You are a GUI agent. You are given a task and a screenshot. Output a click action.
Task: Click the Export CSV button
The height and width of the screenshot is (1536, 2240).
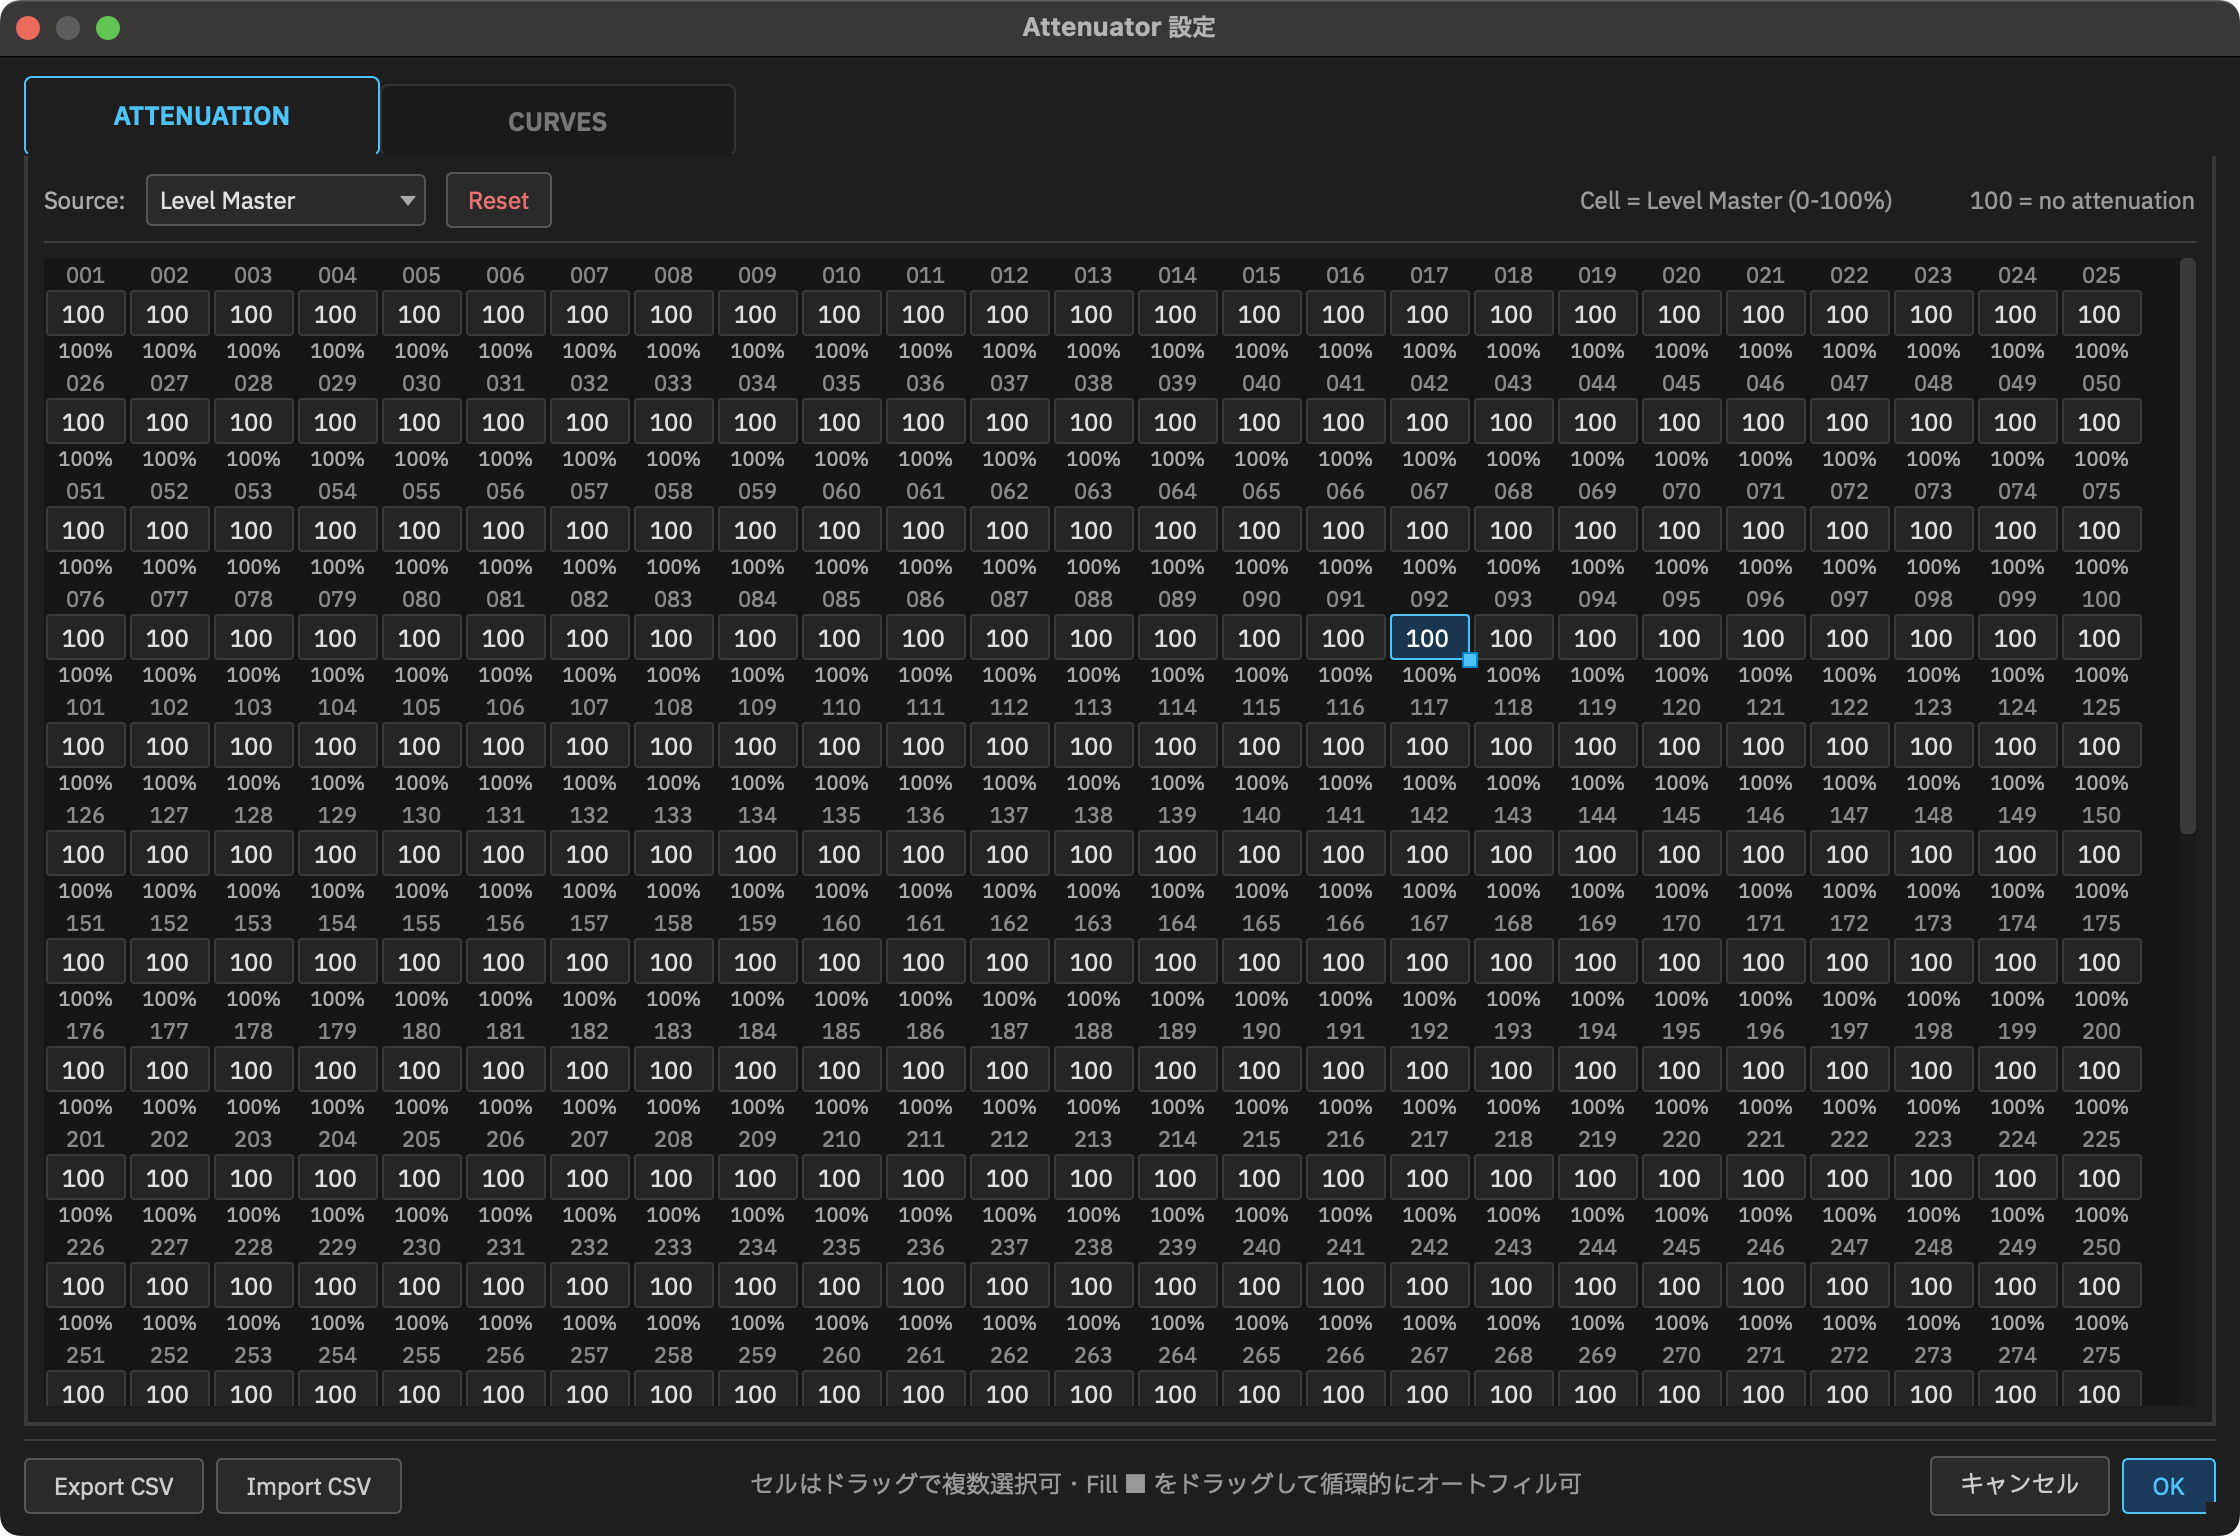click(x=114, y=1486)
